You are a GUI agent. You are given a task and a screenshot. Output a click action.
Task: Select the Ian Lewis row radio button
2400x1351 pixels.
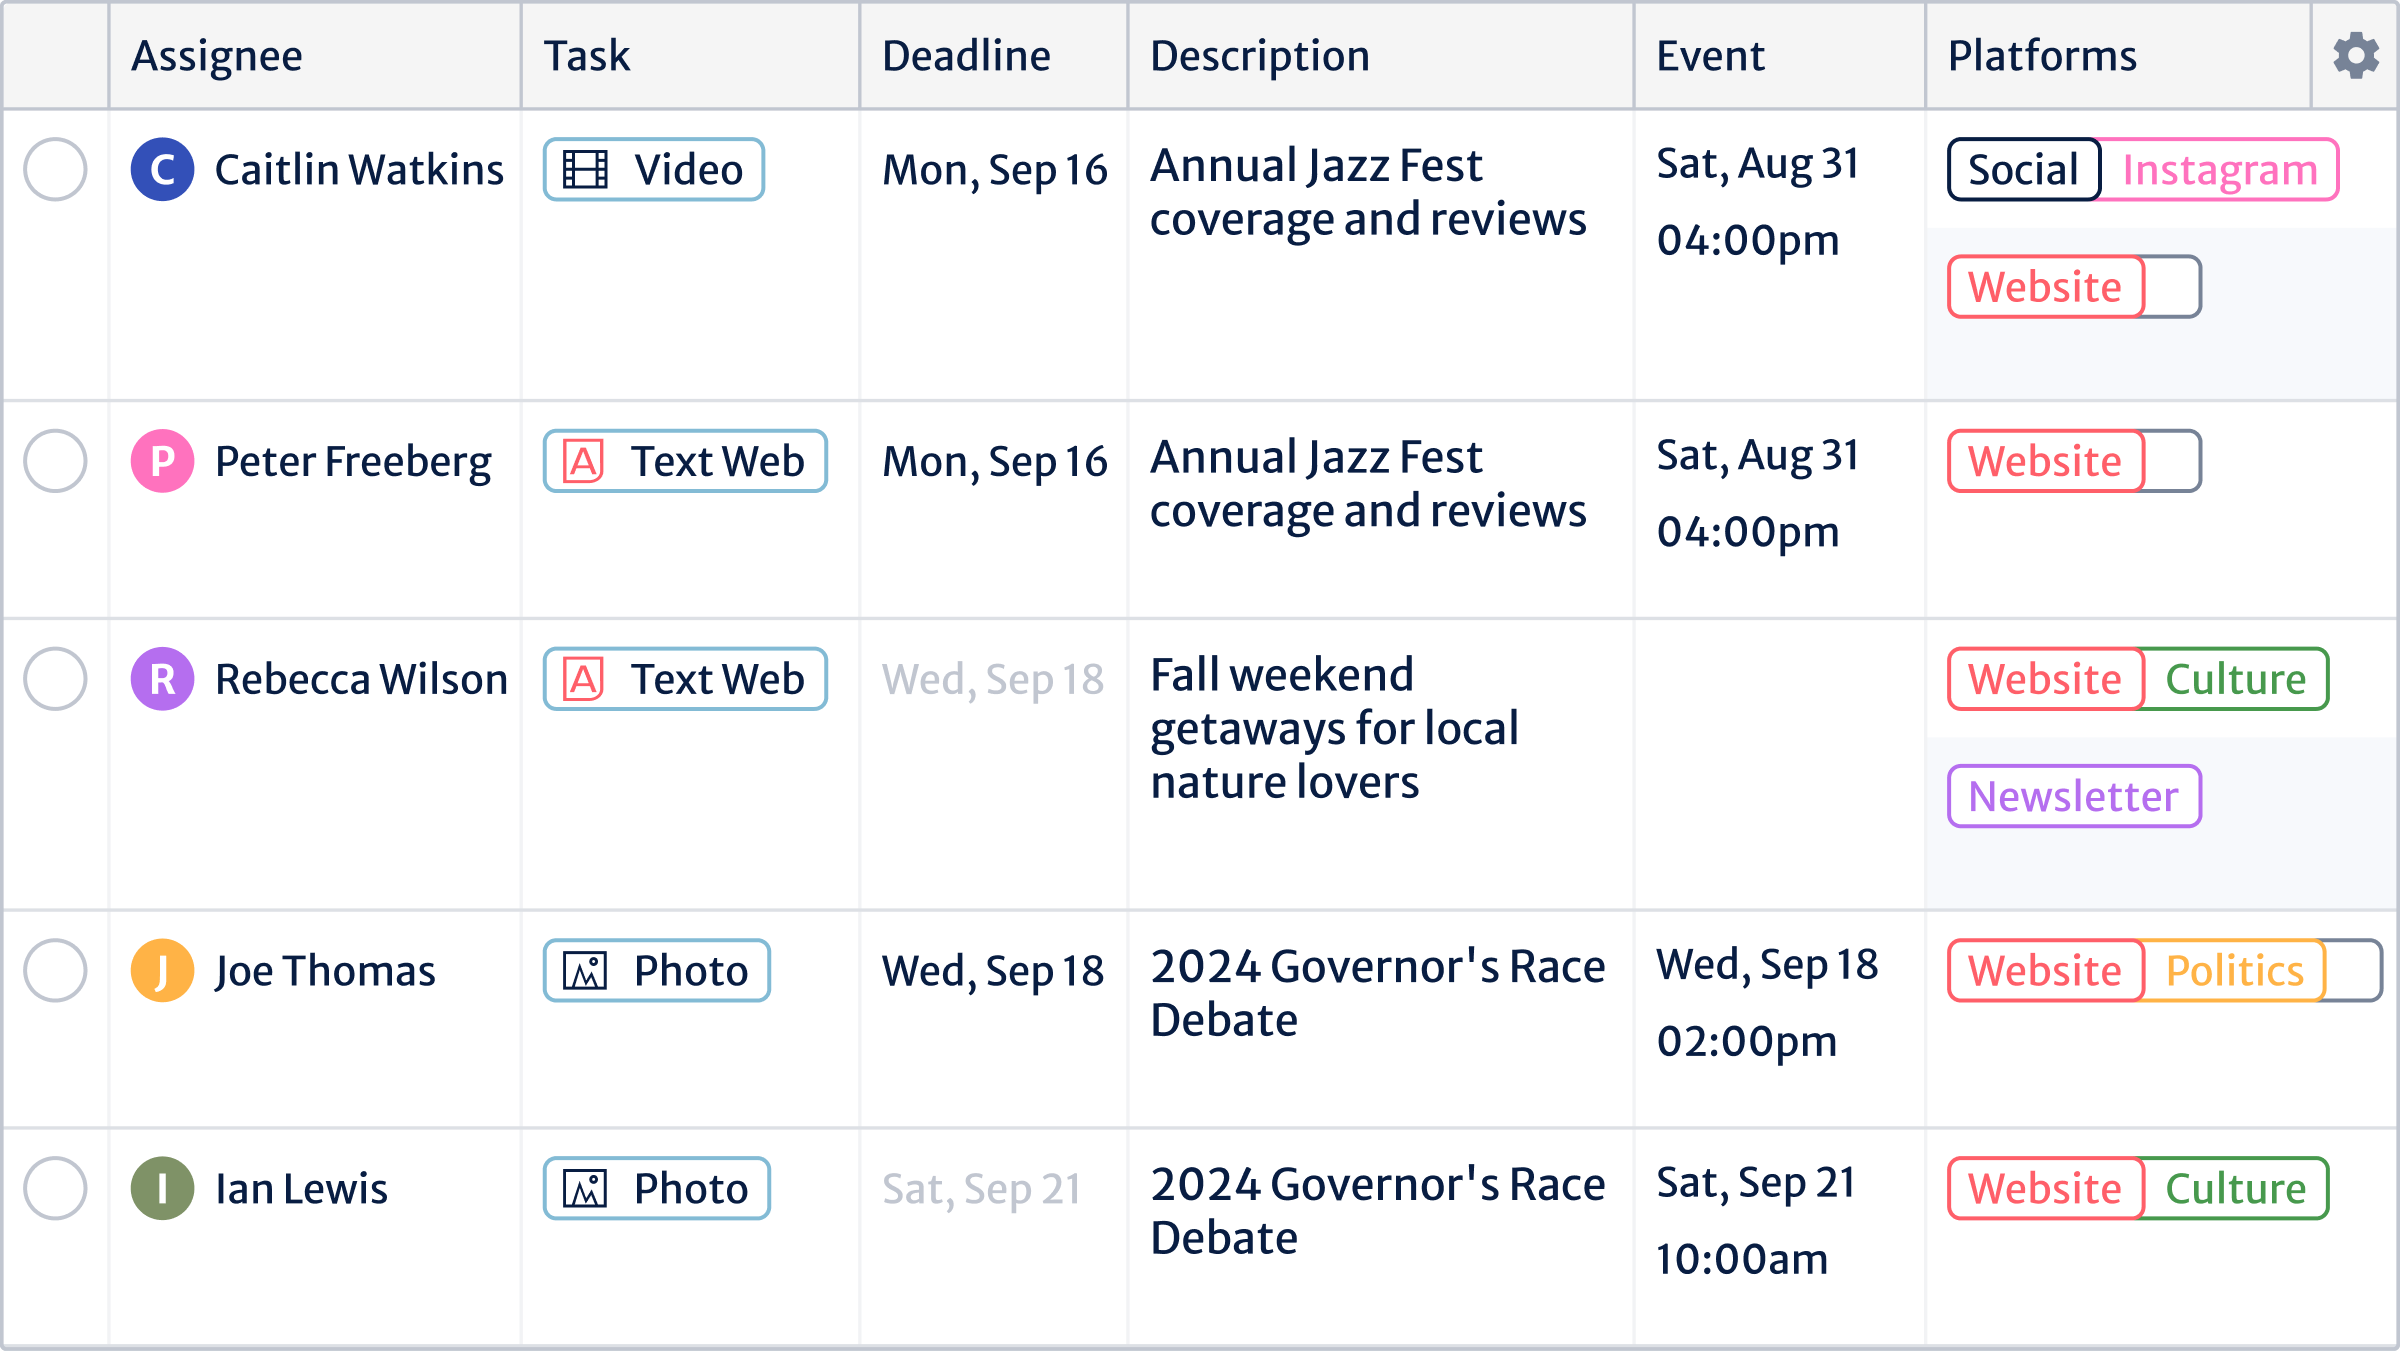click(x=55, y=1188)
